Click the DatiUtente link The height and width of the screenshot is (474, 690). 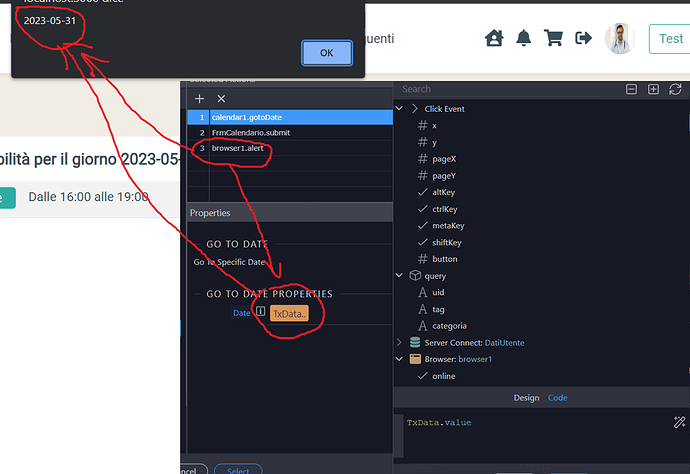pyautogui.click(x=504, y=342)
